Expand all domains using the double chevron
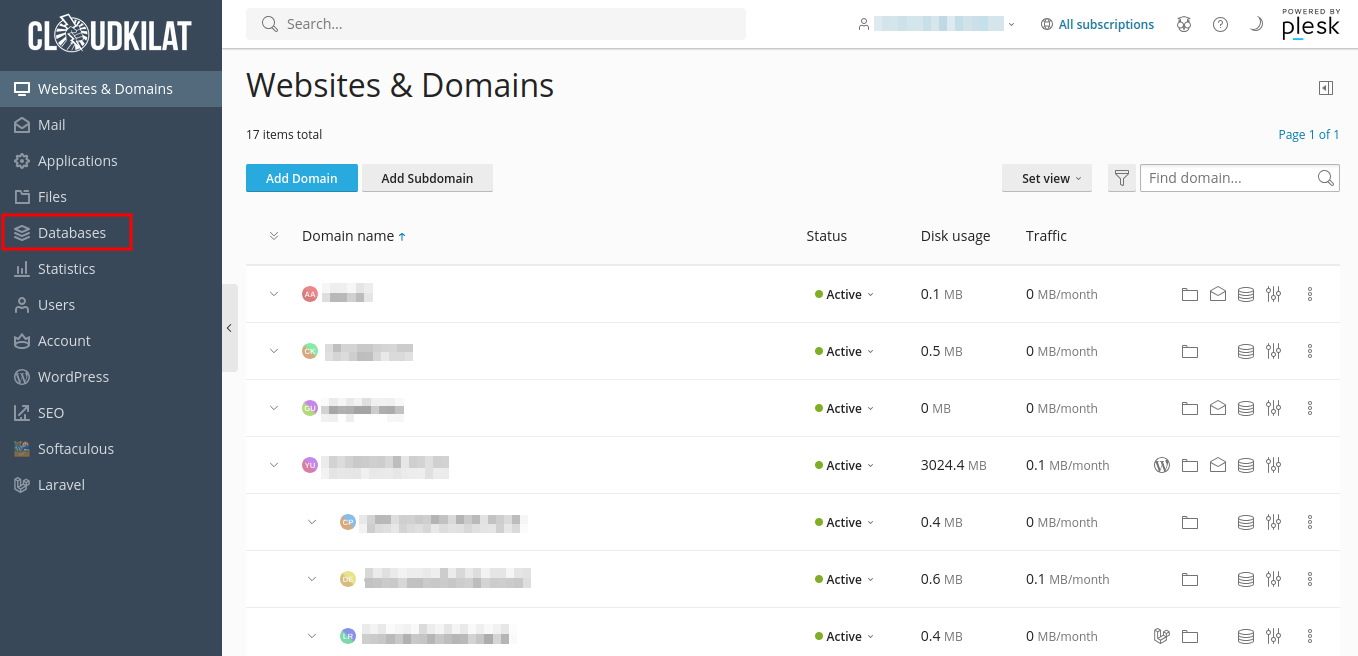This screenshot has height=656, width=1358. [x=274, y=237]
